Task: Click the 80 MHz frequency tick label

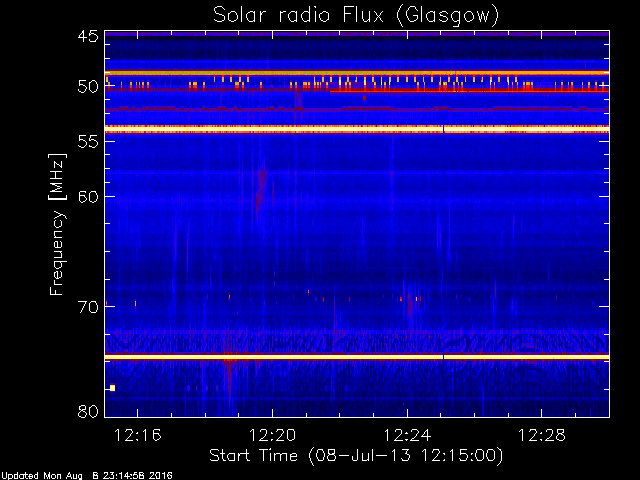Action: [87, 411]
